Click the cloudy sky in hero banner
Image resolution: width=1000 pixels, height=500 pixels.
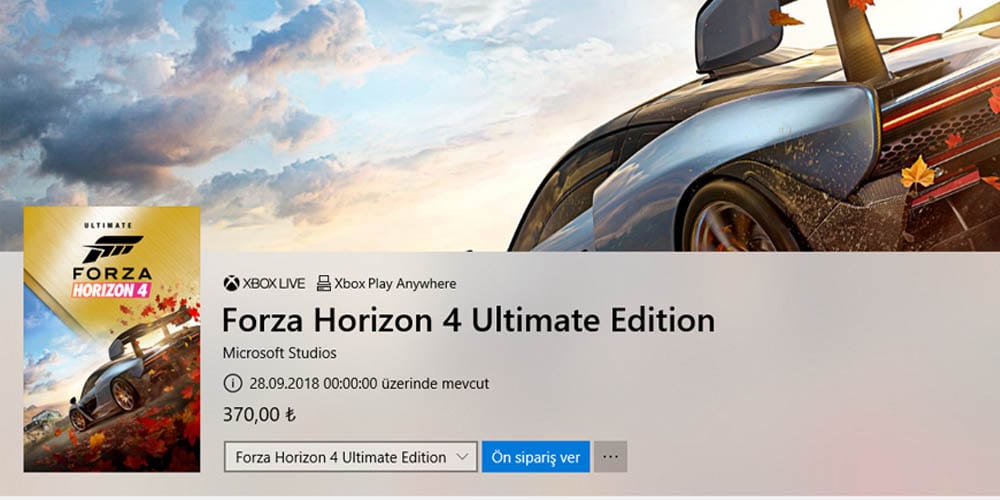pyautogui.click(x=255, y=102)
